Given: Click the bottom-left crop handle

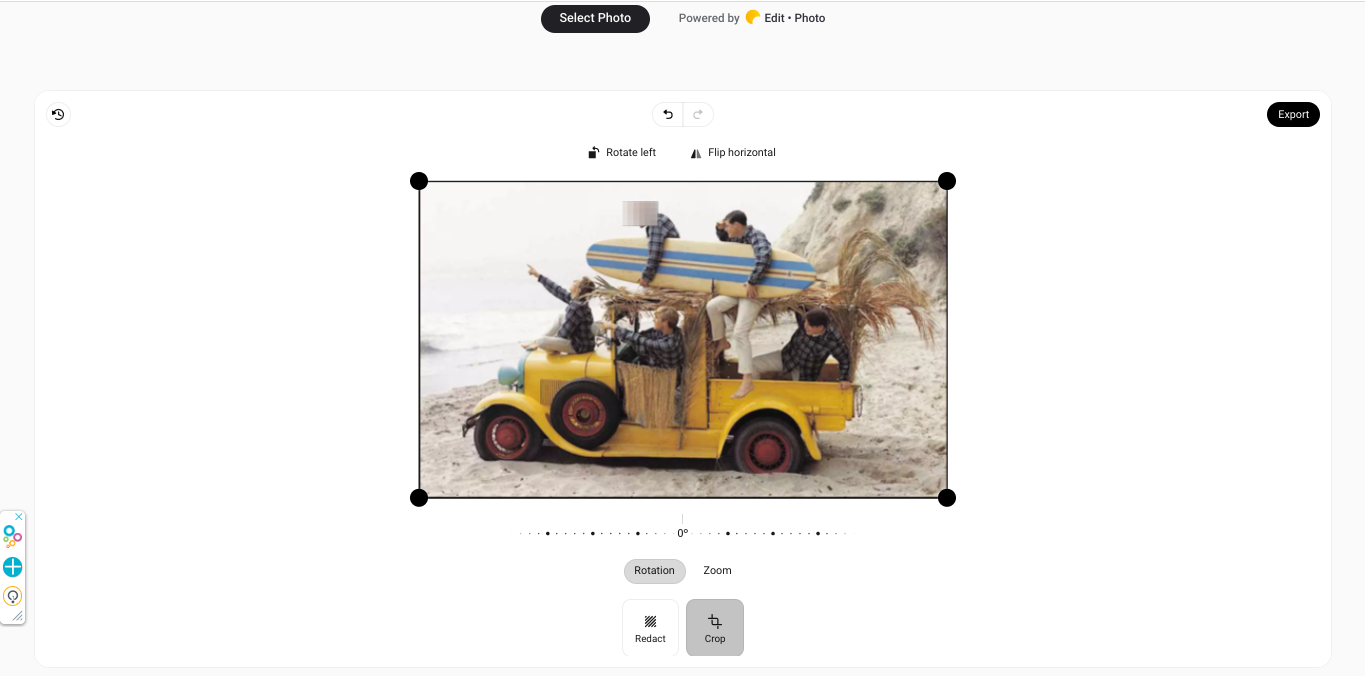Looking at the screenshot, I should [419, 498].
